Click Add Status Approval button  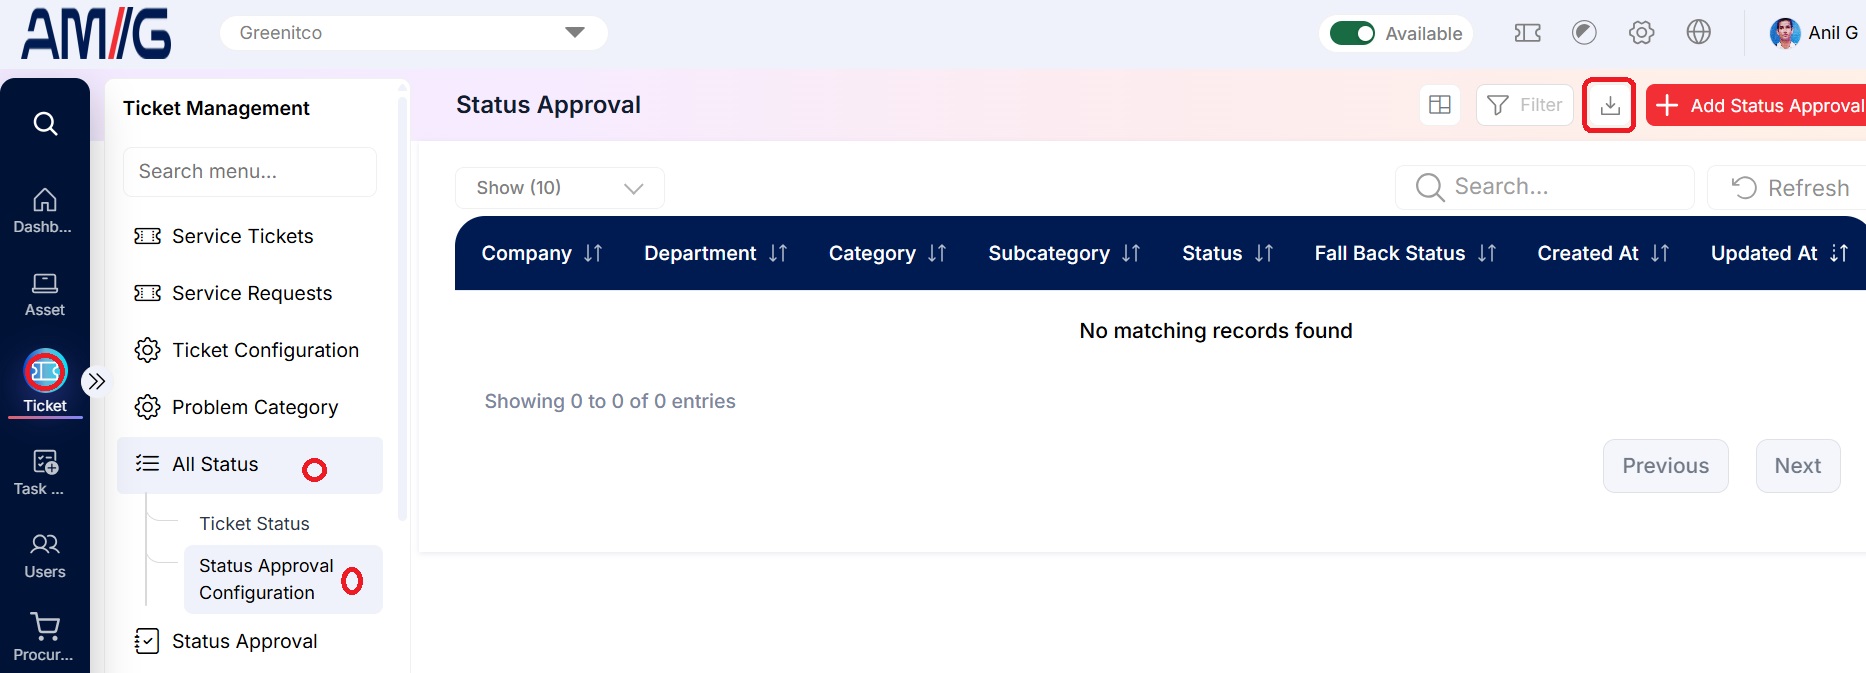click(x=1756, y=105)
